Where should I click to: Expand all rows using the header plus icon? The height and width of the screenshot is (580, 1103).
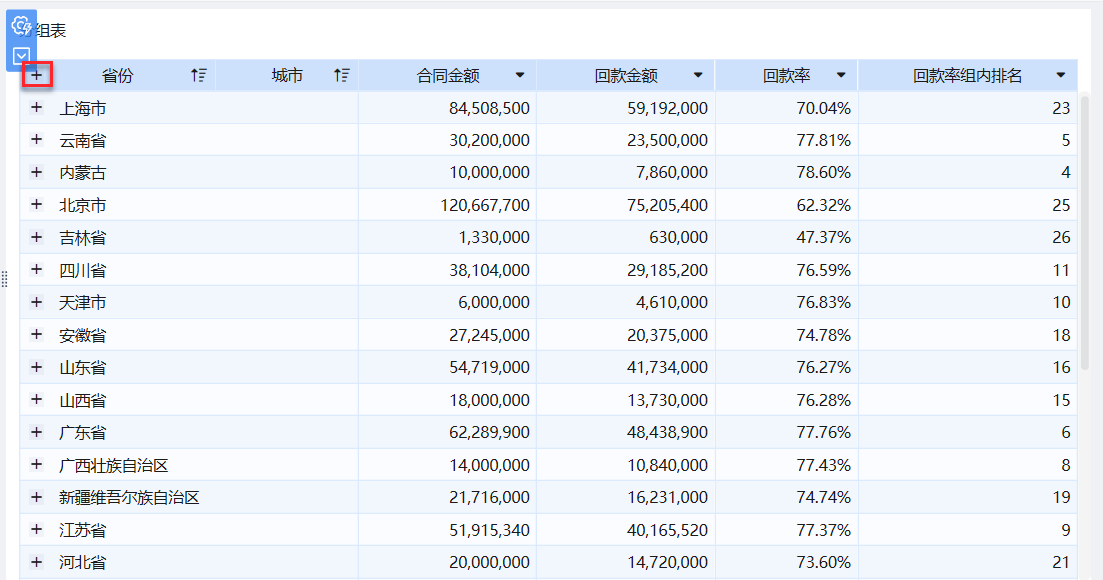(x=37, y=74)
